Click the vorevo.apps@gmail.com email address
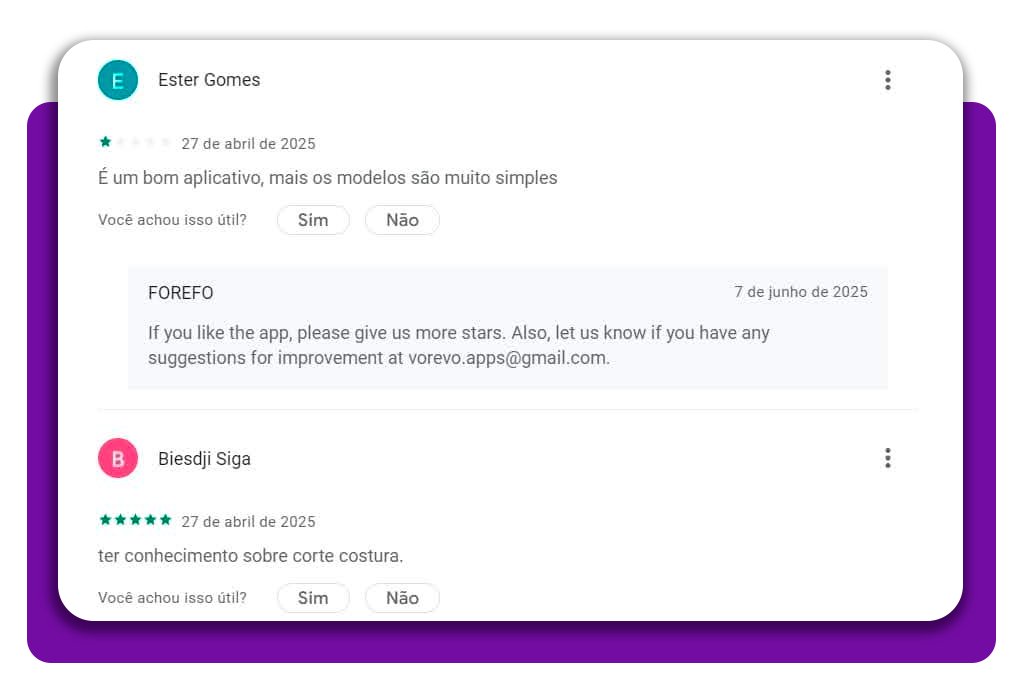 [507, 358]
